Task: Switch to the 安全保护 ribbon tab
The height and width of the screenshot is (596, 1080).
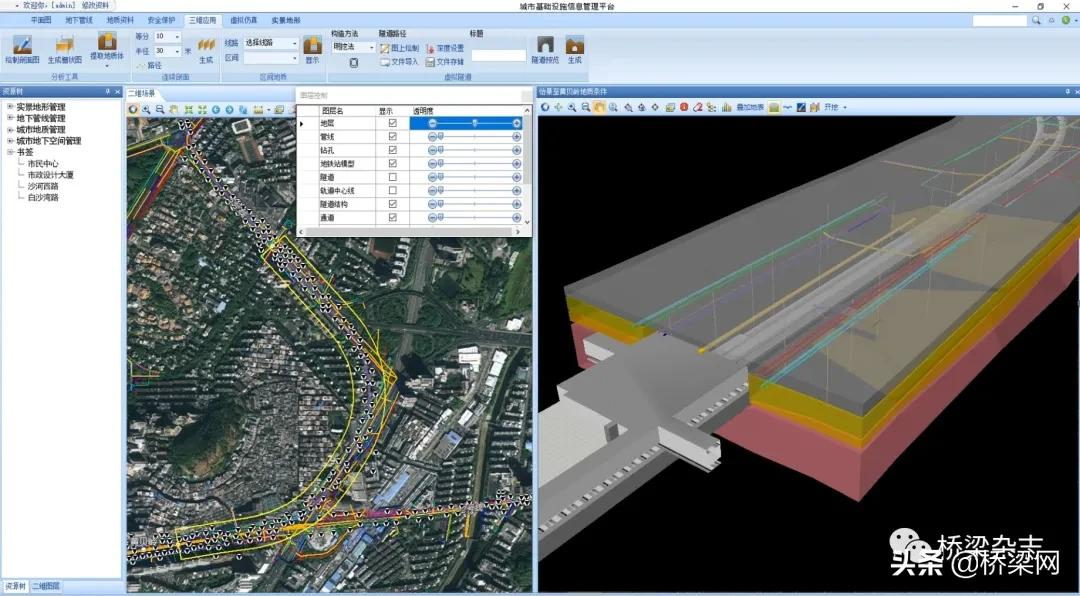Action: coord(162,20)
